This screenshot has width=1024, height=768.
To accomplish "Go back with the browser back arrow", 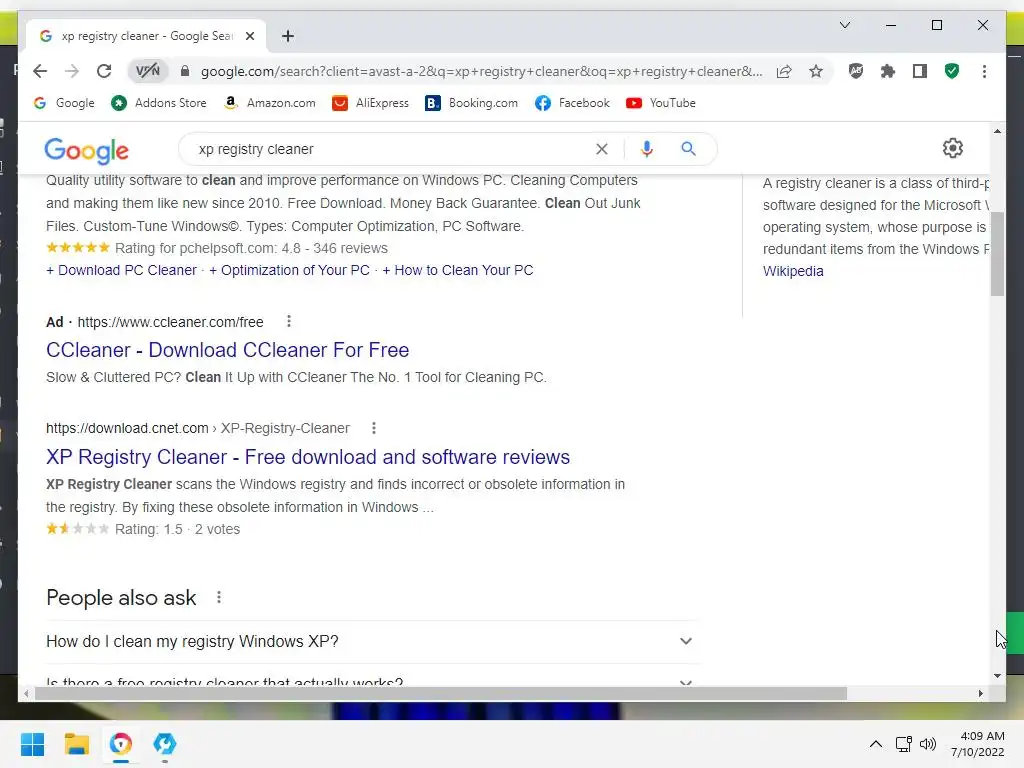I will point(40,71).
